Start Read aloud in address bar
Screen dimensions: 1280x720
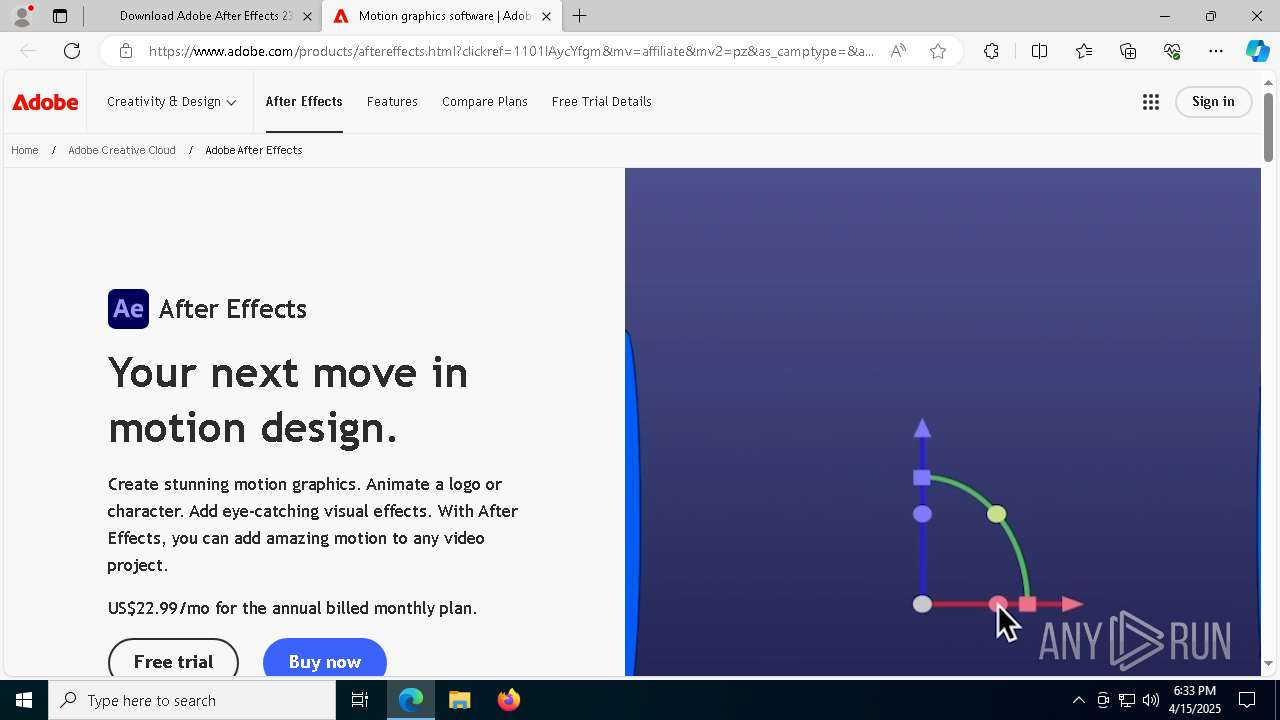[x=898, y=51]
